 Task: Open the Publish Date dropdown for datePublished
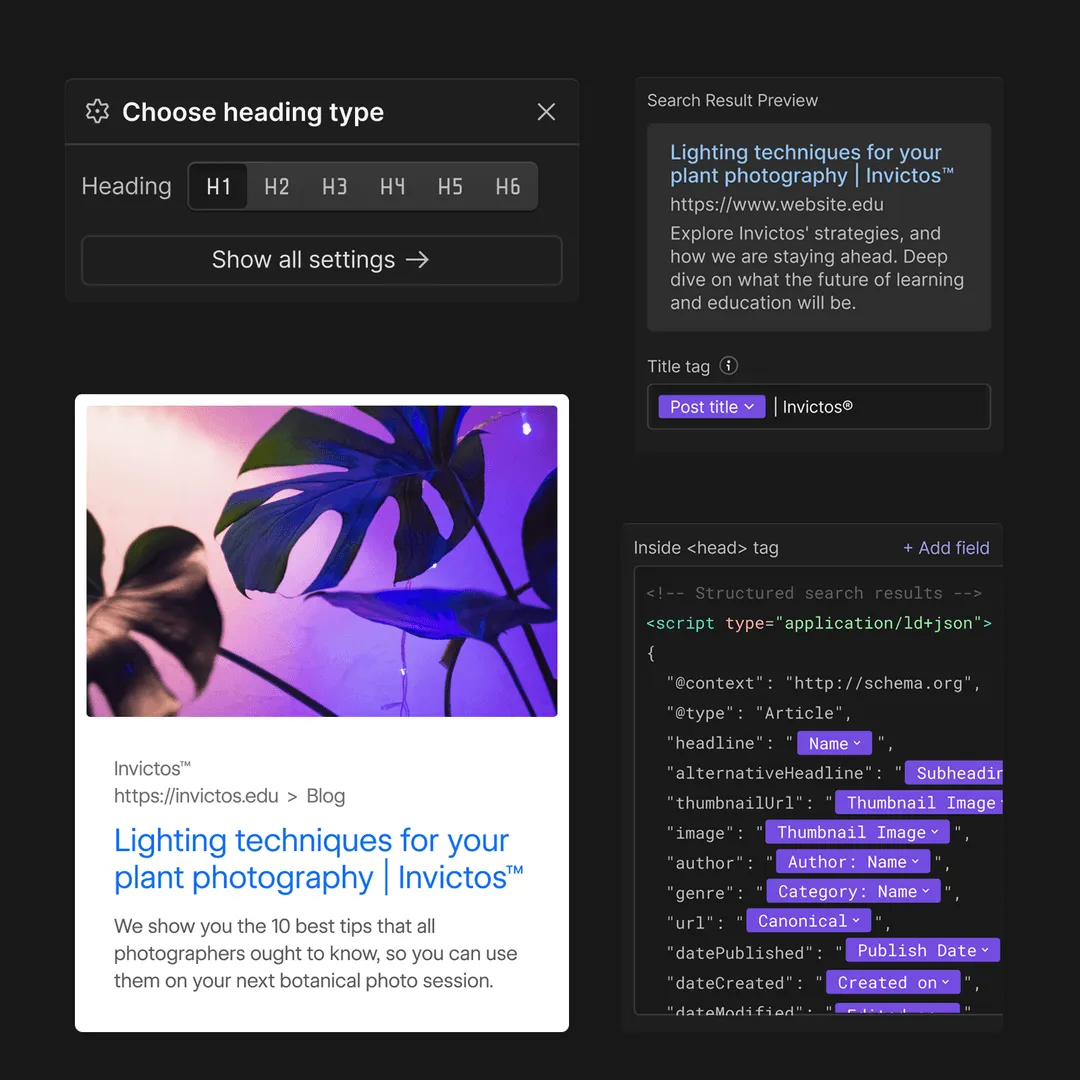[922, 950]
